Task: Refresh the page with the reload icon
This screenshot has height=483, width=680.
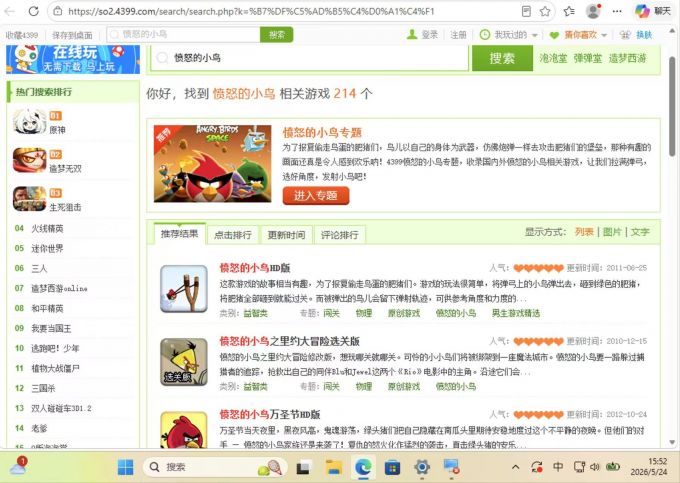Action: coord(33,11)
